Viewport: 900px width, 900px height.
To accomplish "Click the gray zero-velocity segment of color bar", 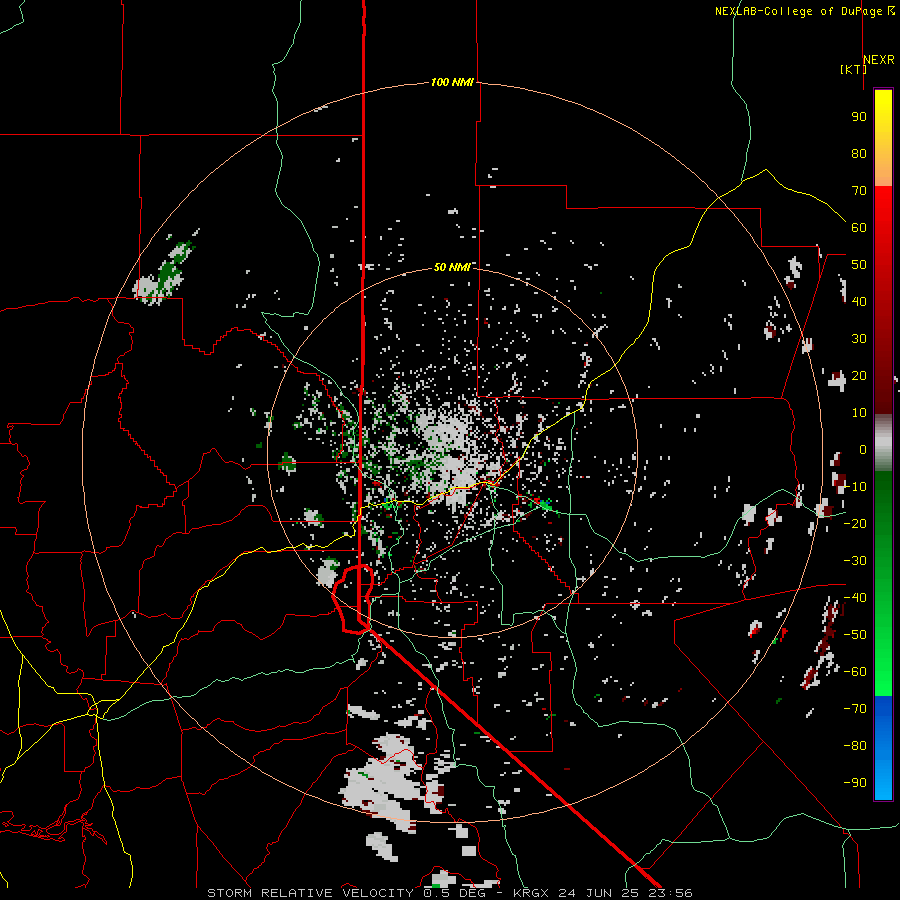I will [x=883, y=443].
